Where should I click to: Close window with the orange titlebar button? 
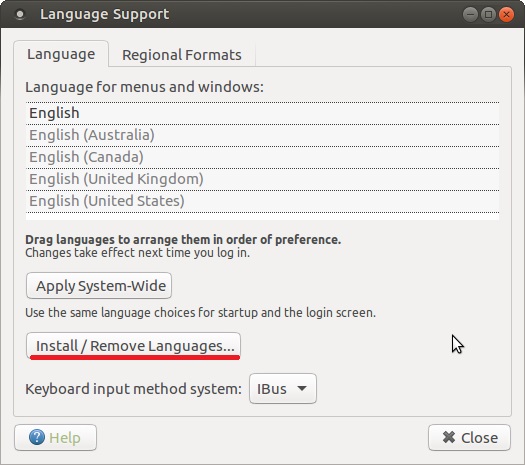click(506, 15)
